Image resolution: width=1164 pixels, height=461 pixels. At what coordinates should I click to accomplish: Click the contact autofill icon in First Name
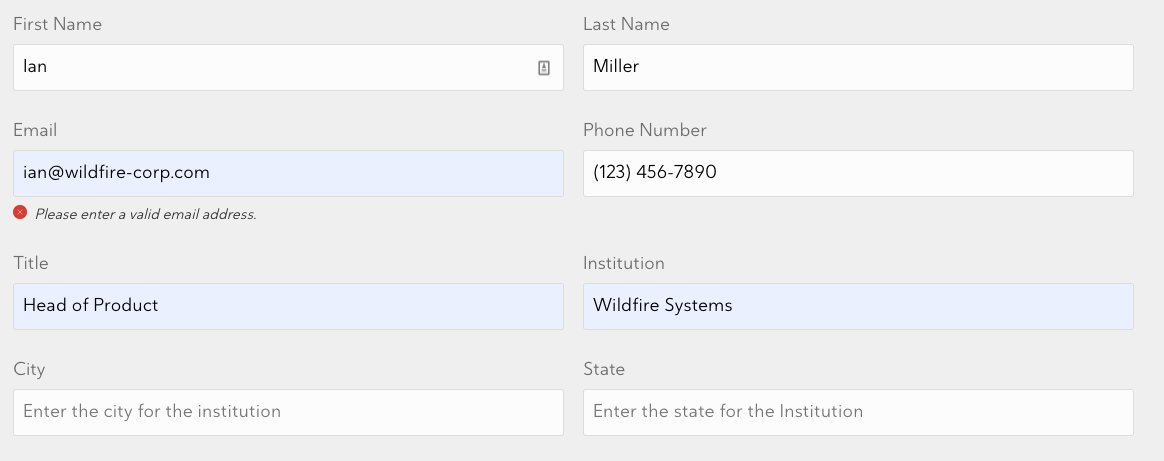click(x=544, y=68)
